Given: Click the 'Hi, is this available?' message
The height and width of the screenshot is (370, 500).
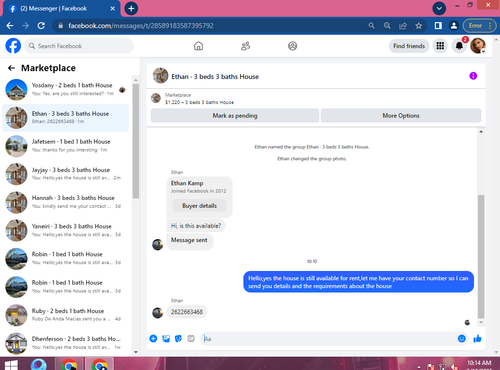Looking at the screenshot, I should [196, 226].
